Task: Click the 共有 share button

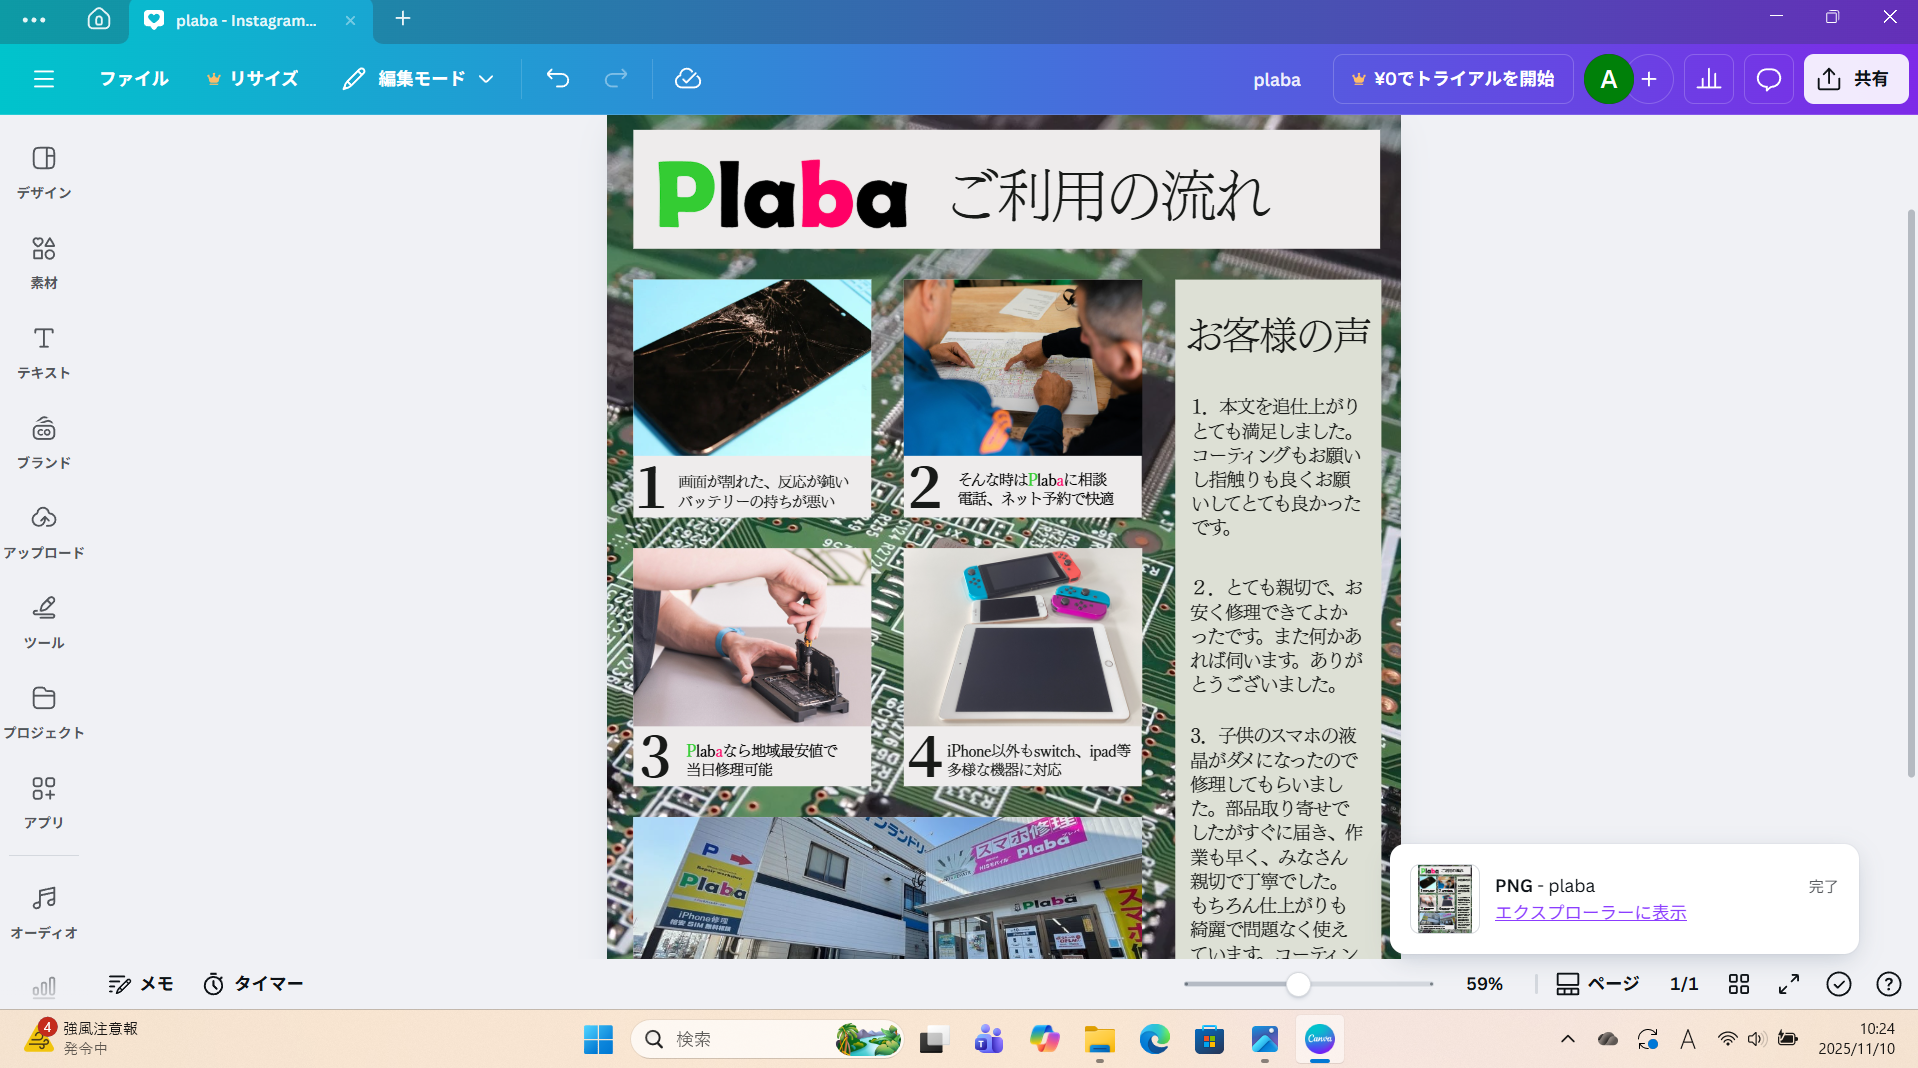Action: click(1855, 79)
